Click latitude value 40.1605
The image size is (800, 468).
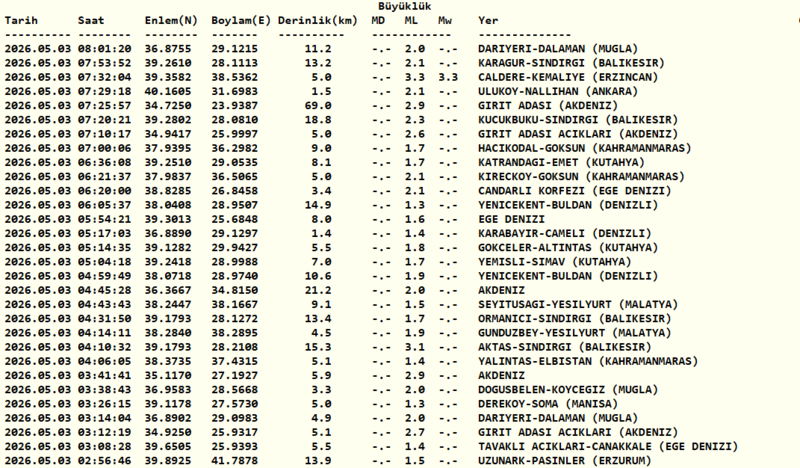coord(168,91)
